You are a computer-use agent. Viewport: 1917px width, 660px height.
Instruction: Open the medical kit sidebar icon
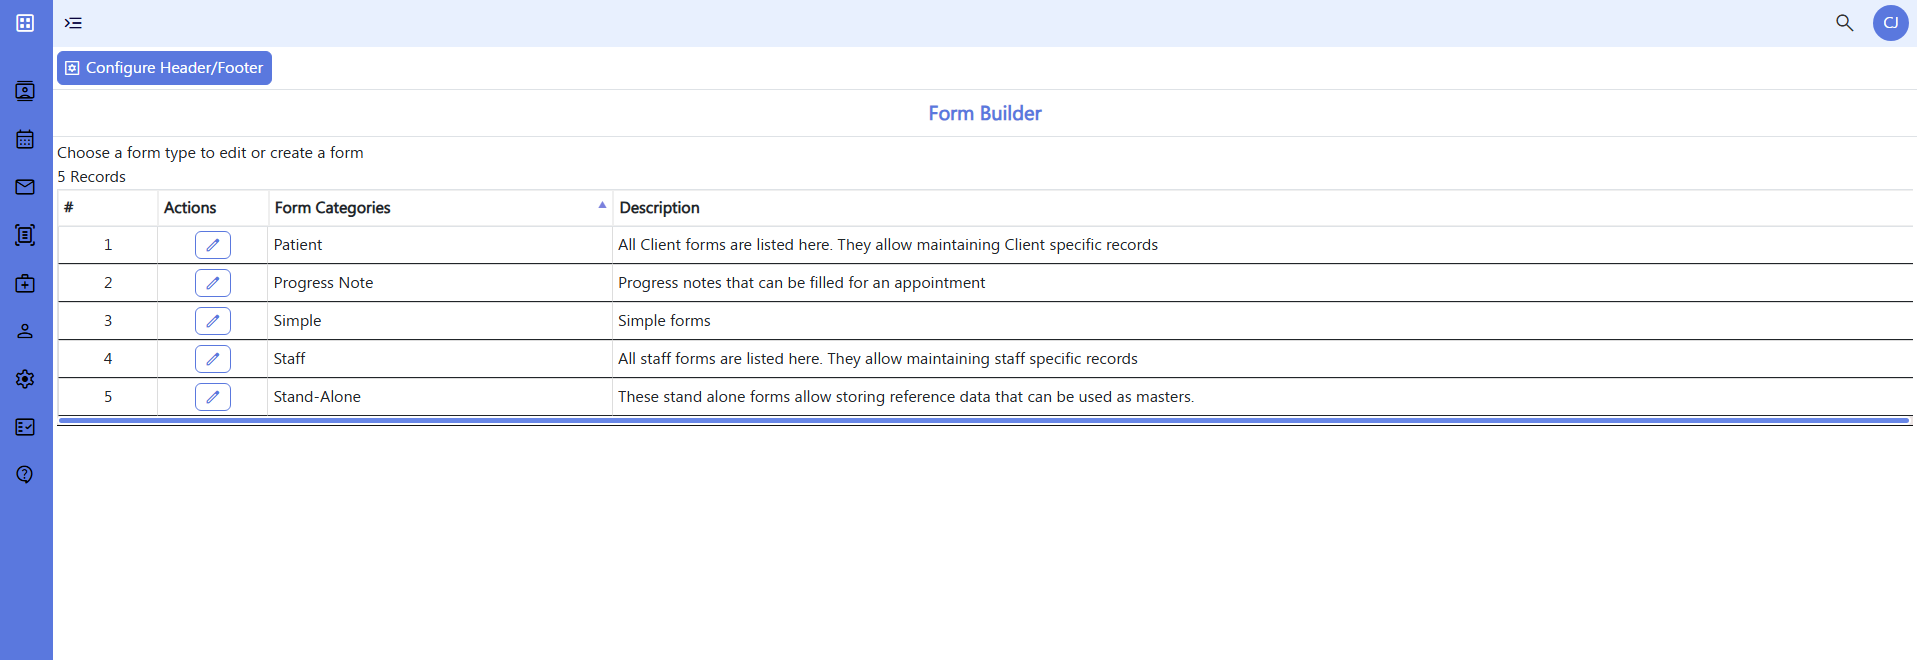point(25,283)
